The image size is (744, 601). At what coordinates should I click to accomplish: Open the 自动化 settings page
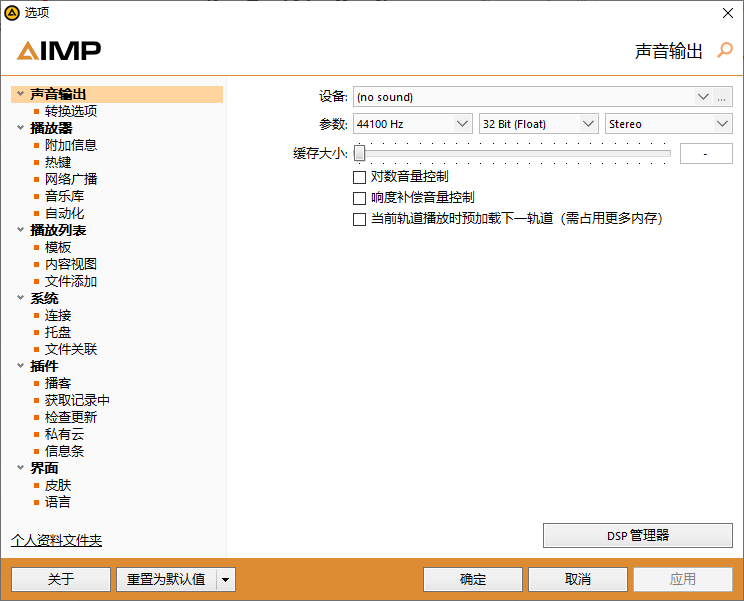pyautogui.click(x=65, y=213)
